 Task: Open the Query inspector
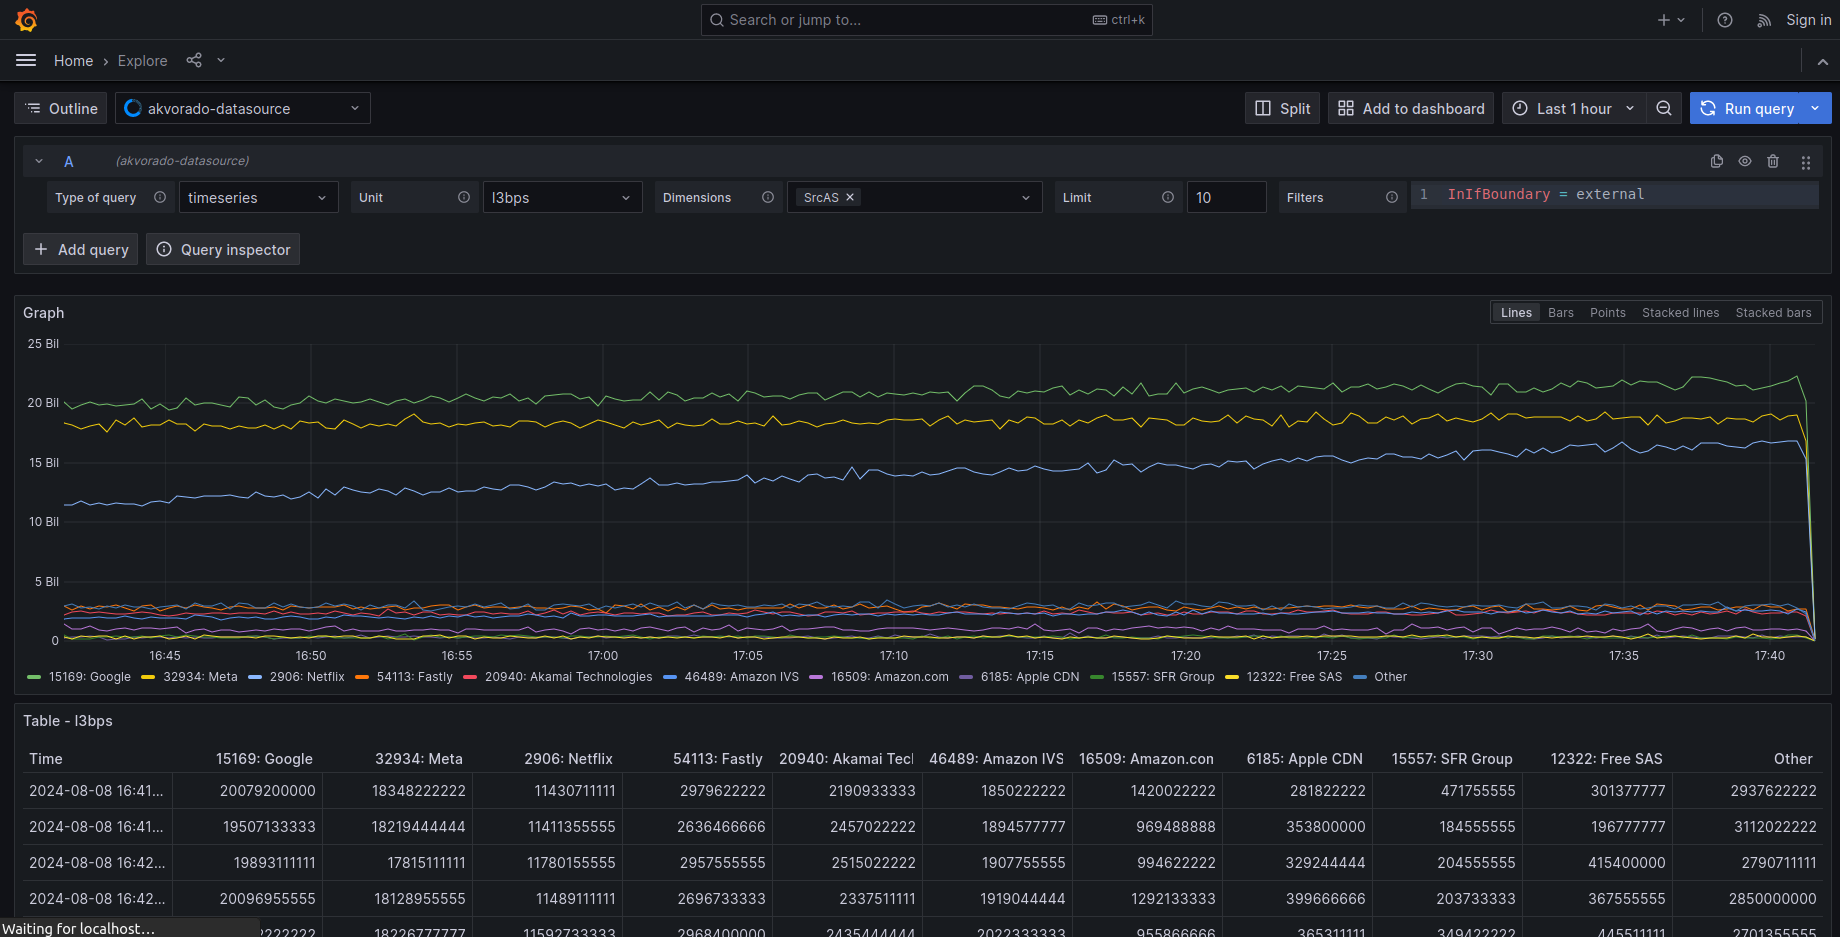222,249
